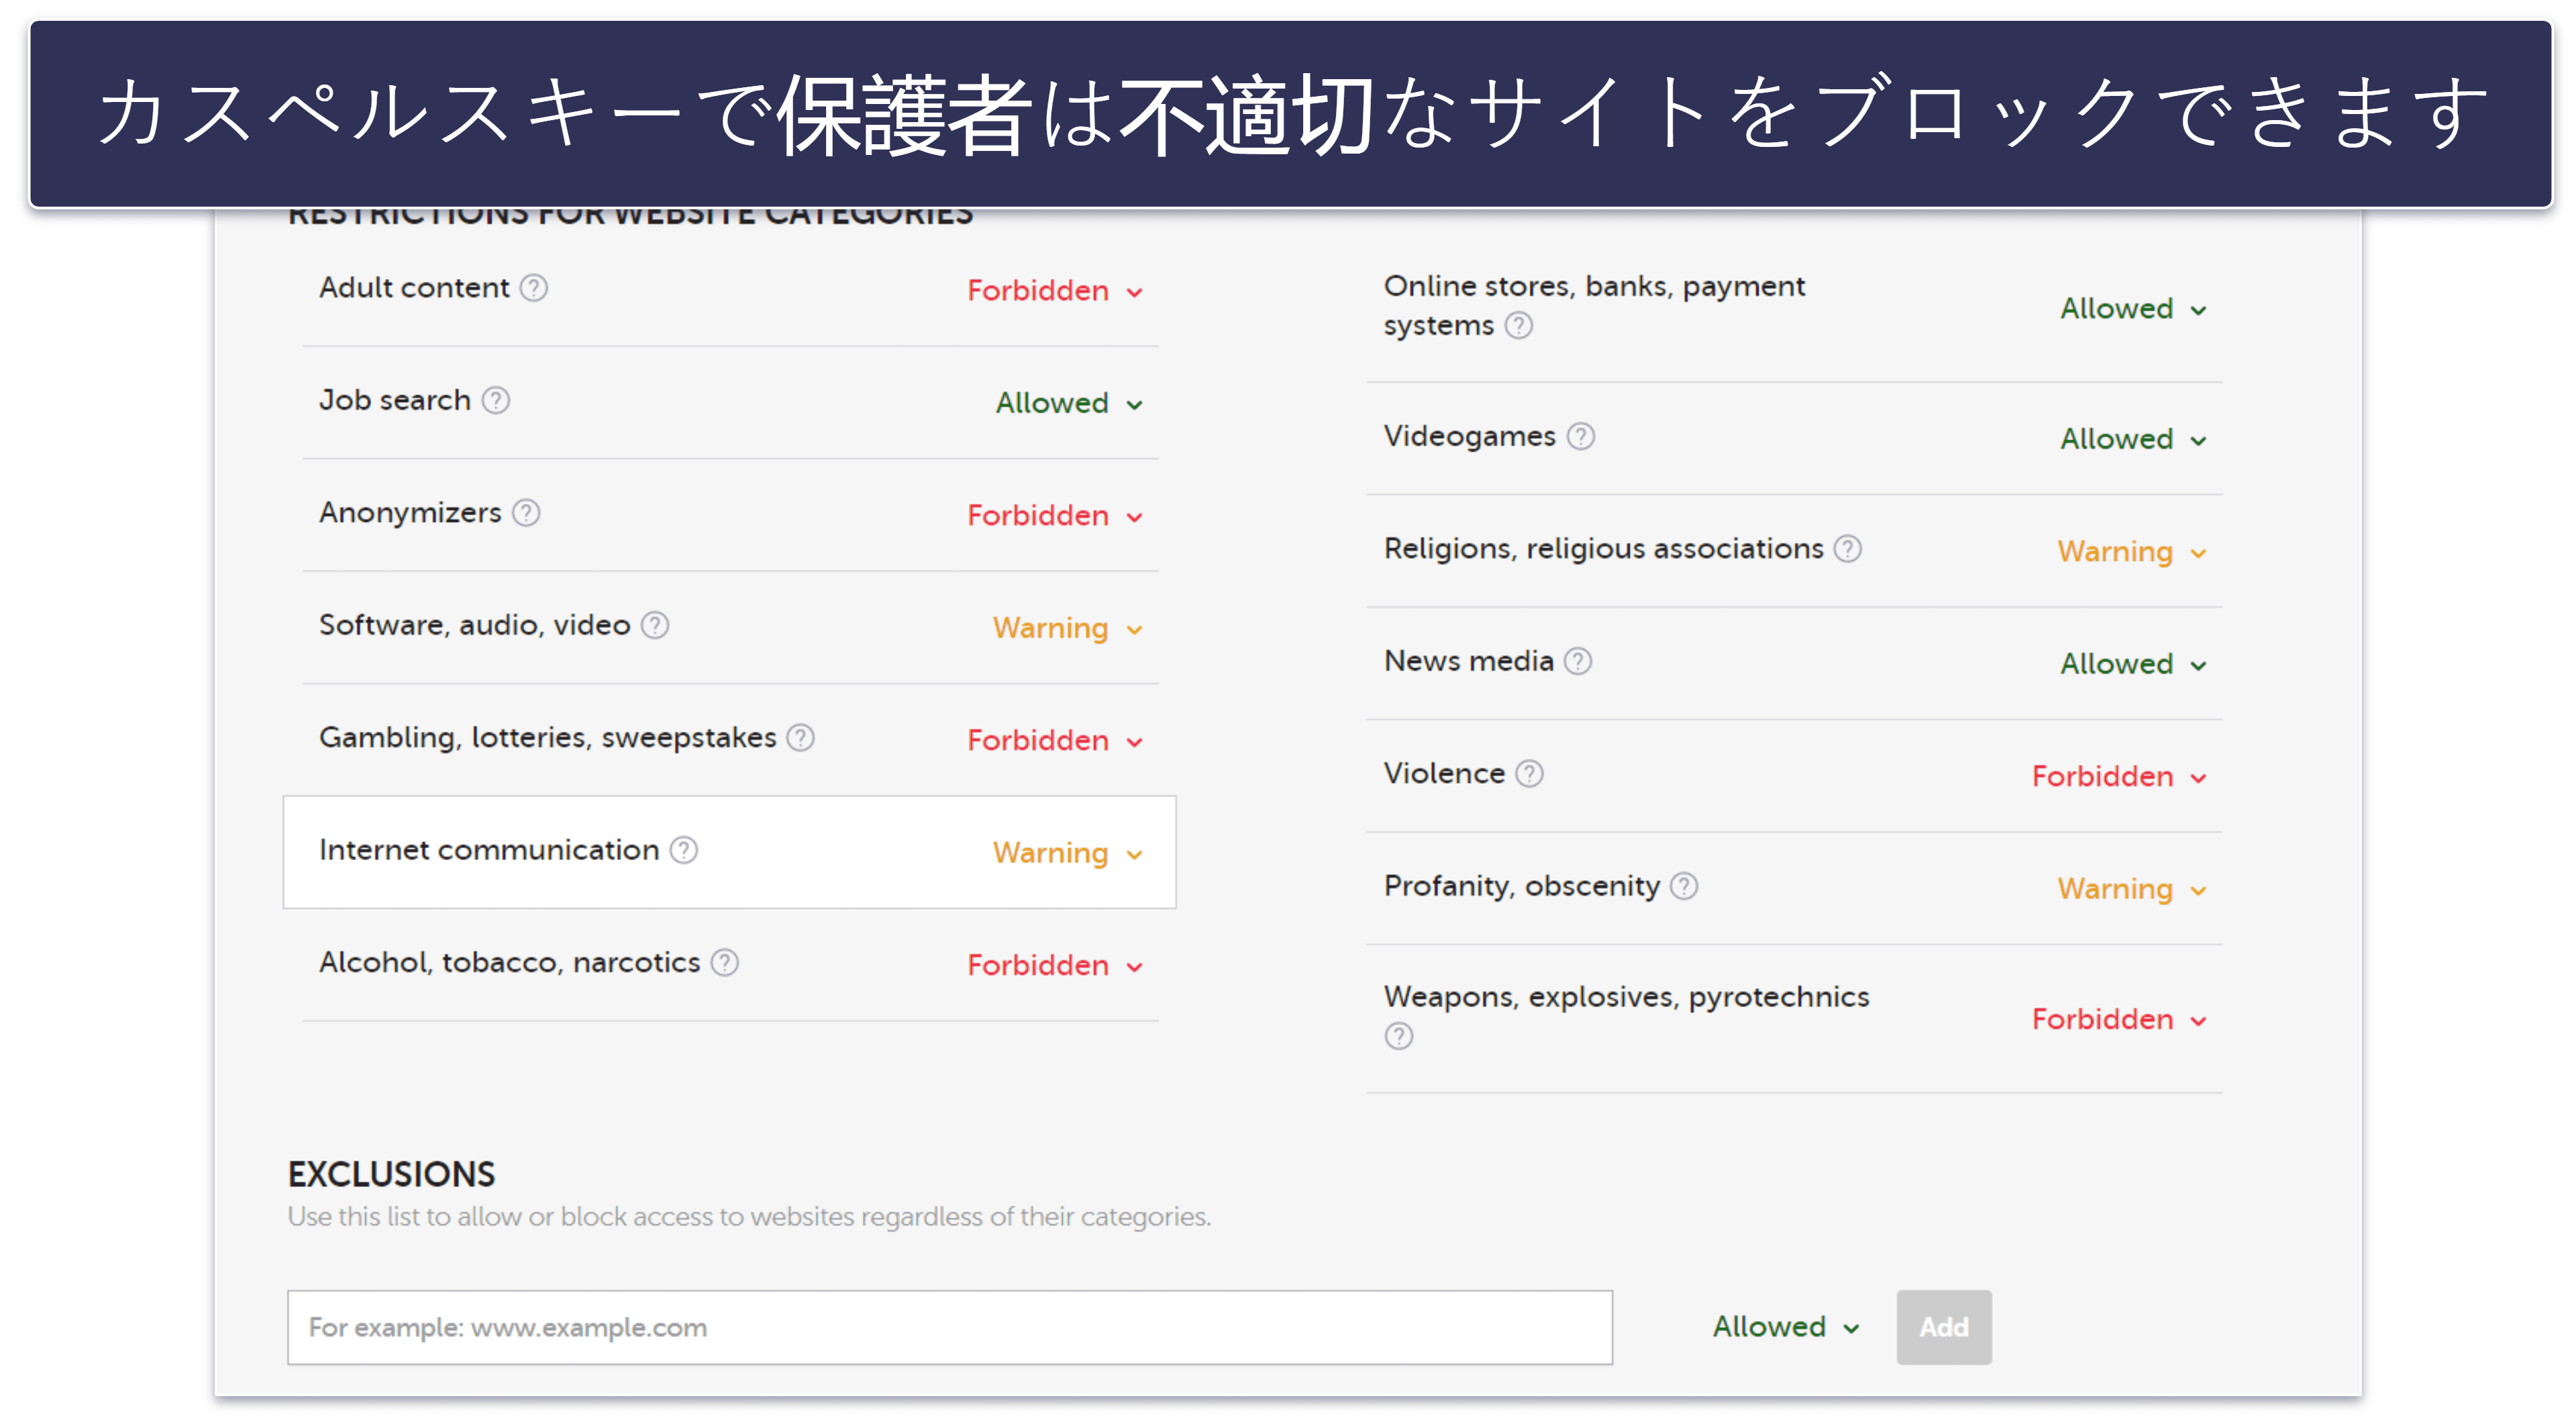Expand Religions, religious associations Warning dropdown
The width and height of the screenshot is (2576, 1419).
[2133, 552]
